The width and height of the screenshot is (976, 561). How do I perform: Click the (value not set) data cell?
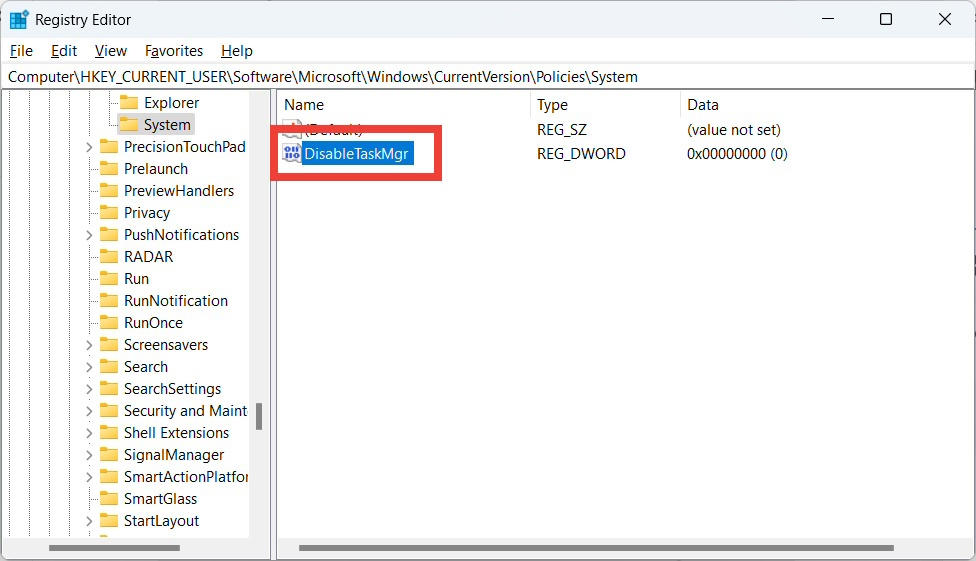click(733, 130)
